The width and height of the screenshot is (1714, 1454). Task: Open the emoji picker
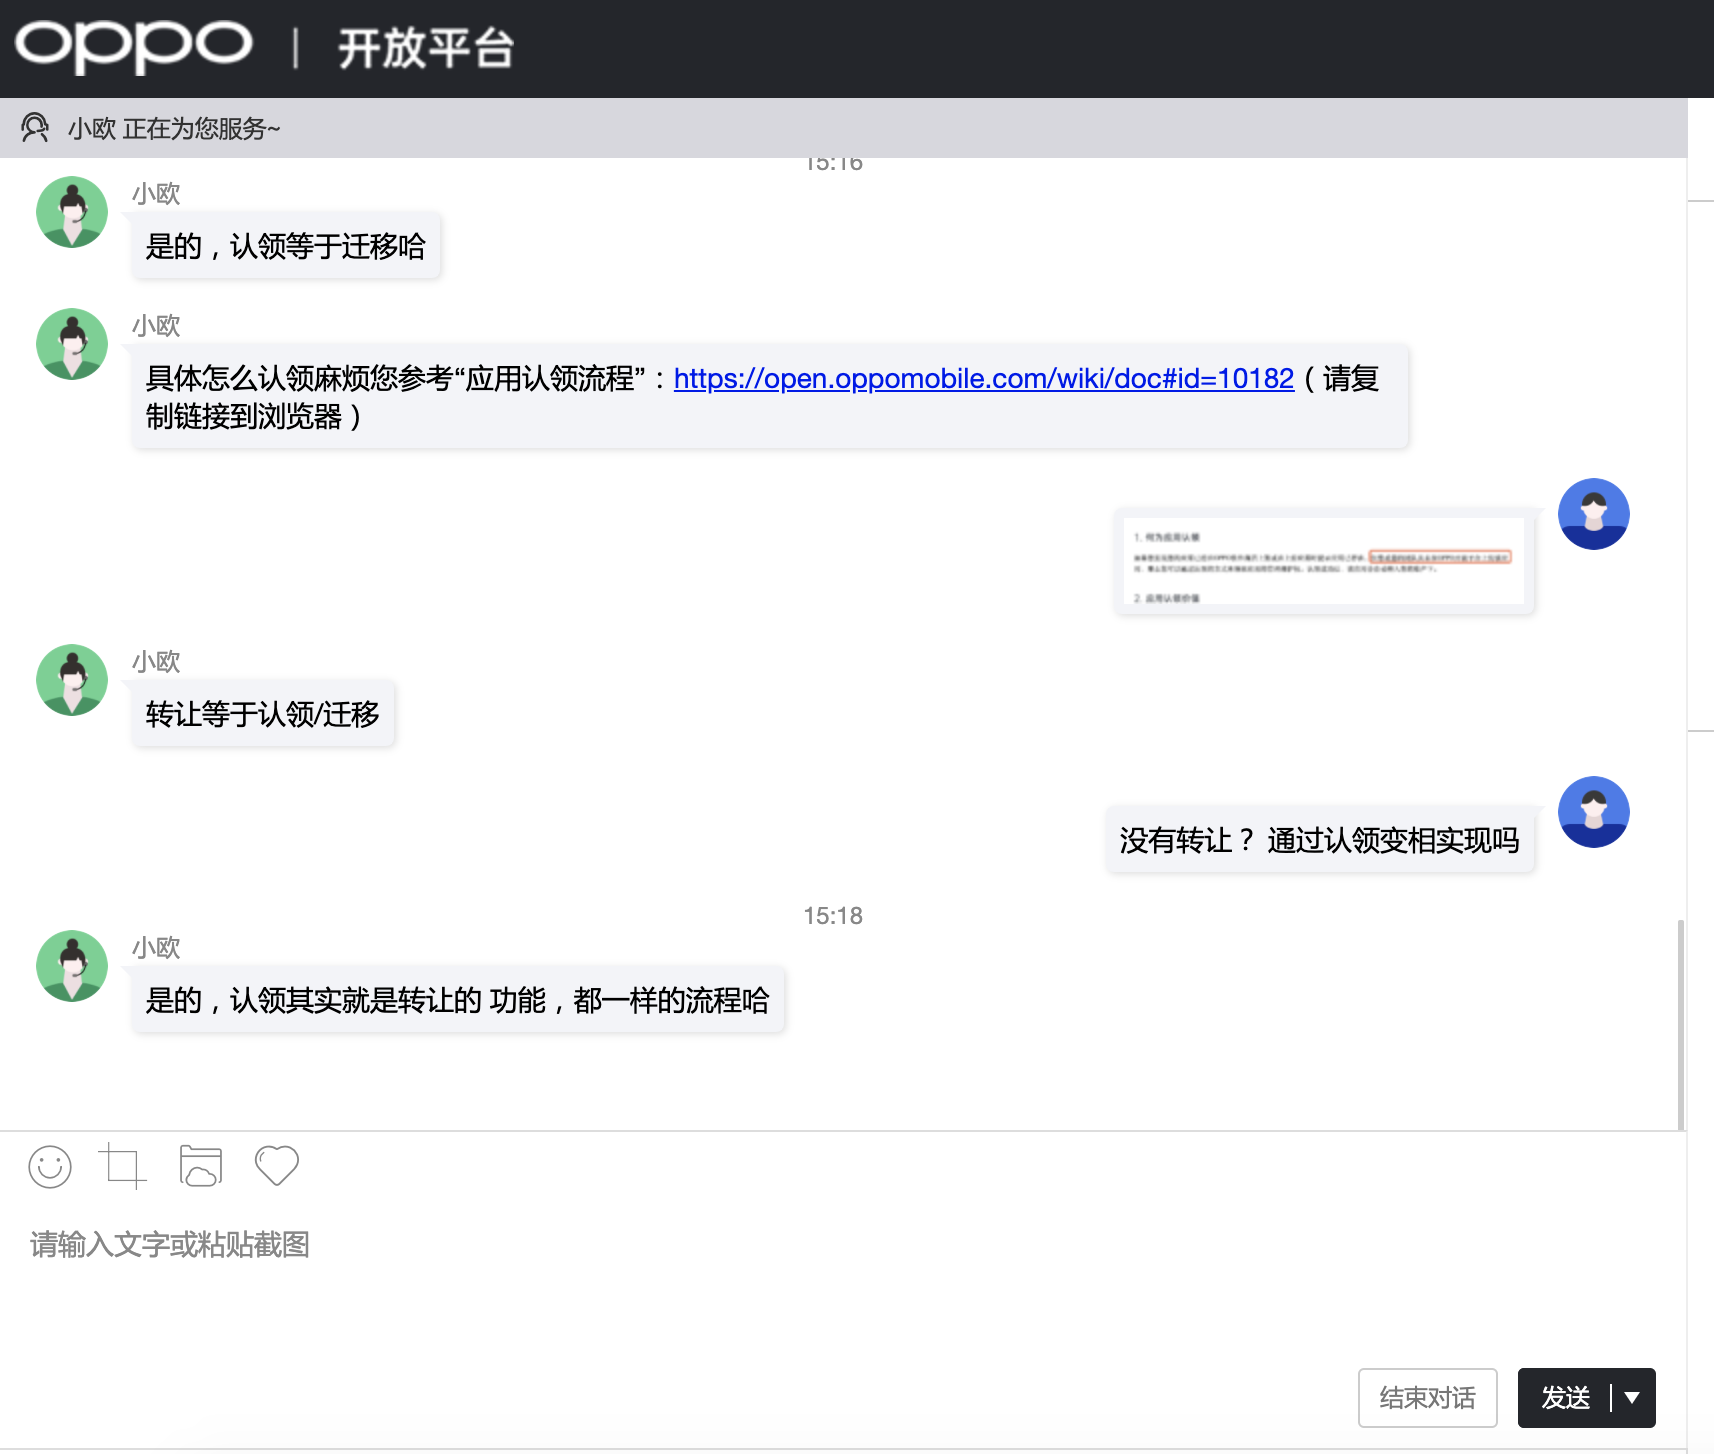coord(50,1166)
